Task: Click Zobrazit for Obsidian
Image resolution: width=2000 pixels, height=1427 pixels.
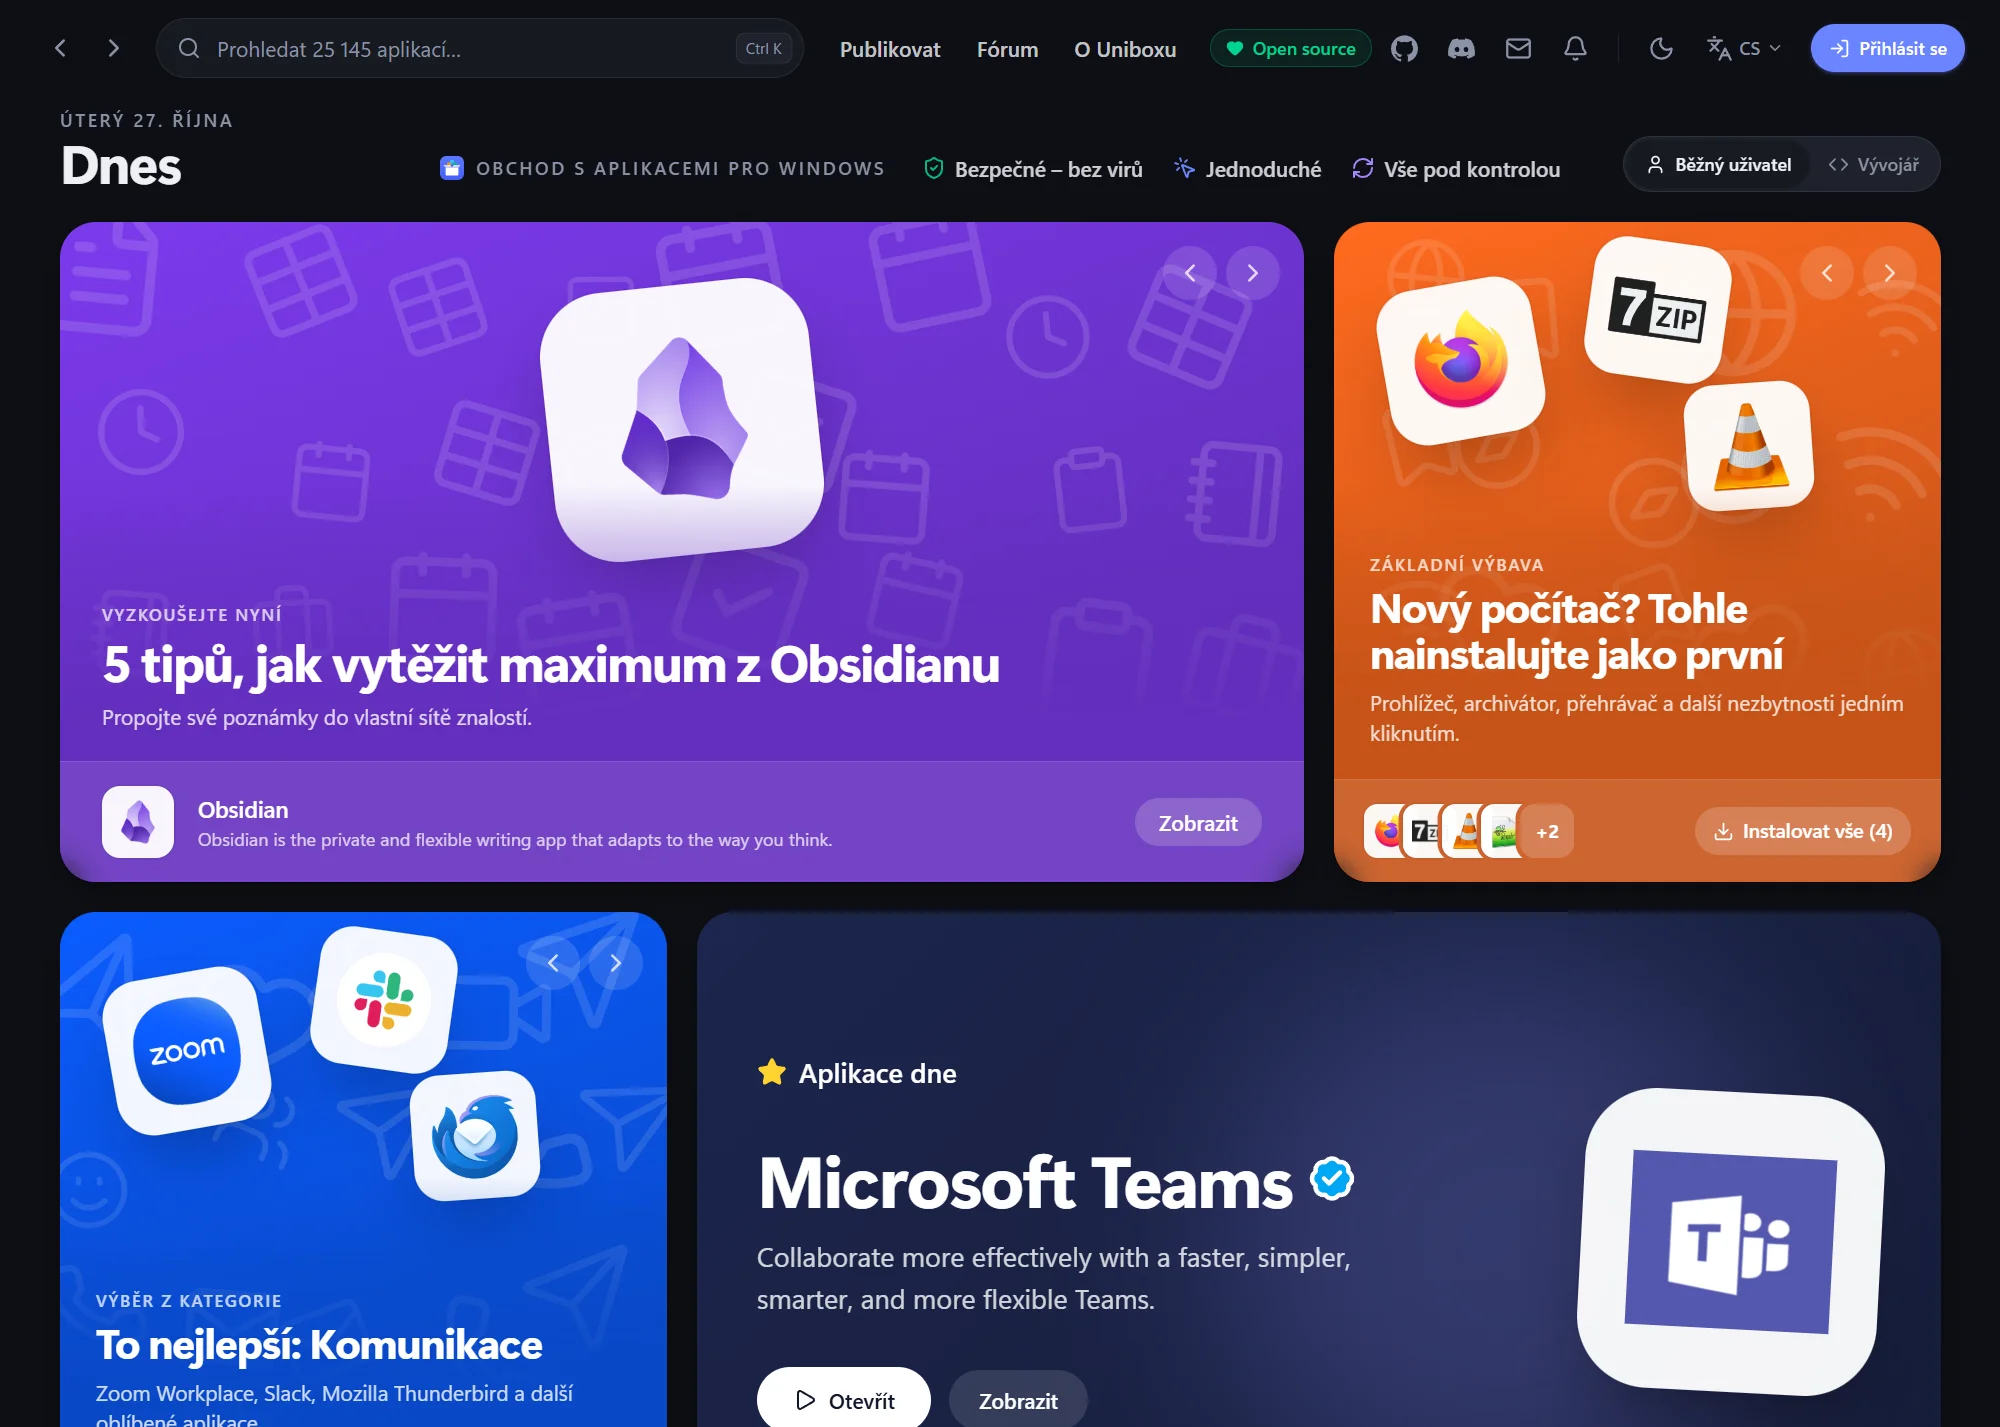Action: (1198, 823)
